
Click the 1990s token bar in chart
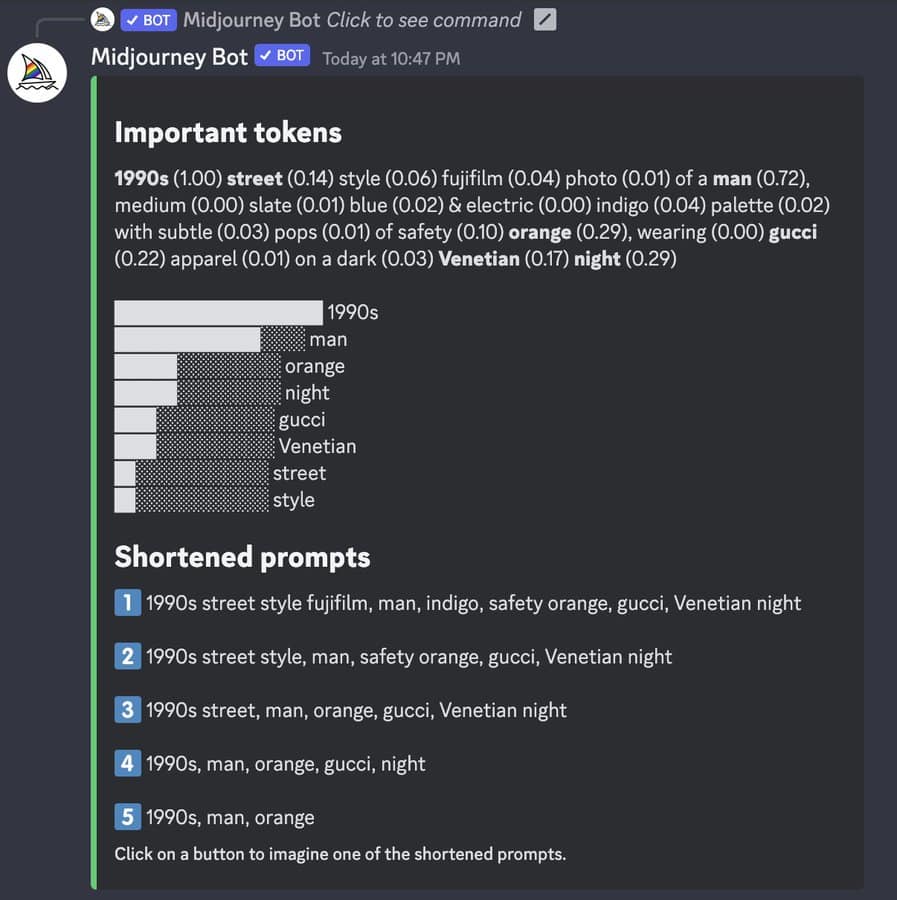coord(218,313)
